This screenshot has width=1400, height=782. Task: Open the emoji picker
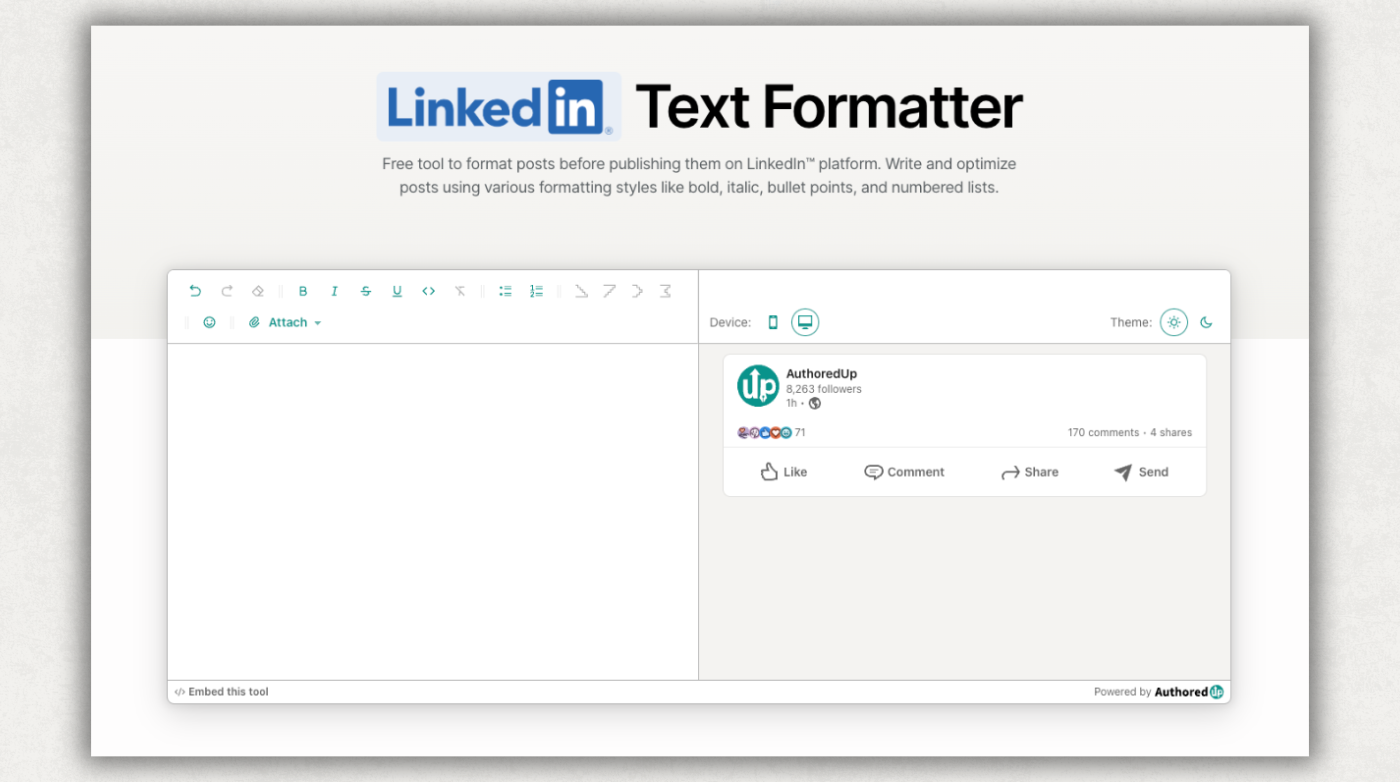(x=209, y=322)
